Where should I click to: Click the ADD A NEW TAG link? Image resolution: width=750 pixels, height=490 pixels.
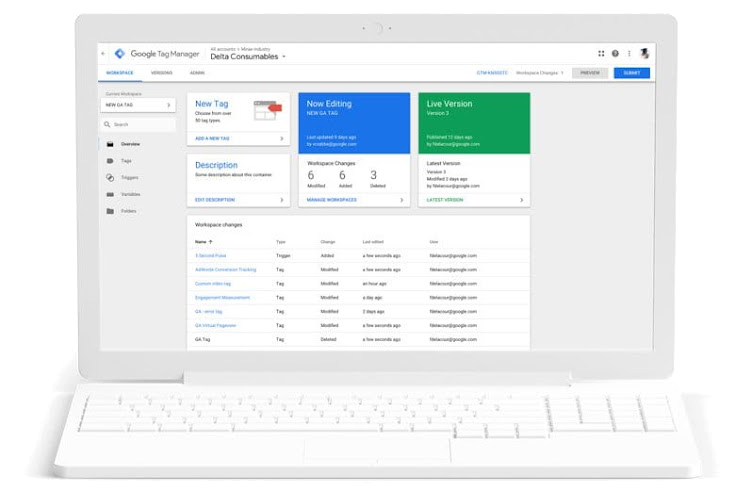212,138
